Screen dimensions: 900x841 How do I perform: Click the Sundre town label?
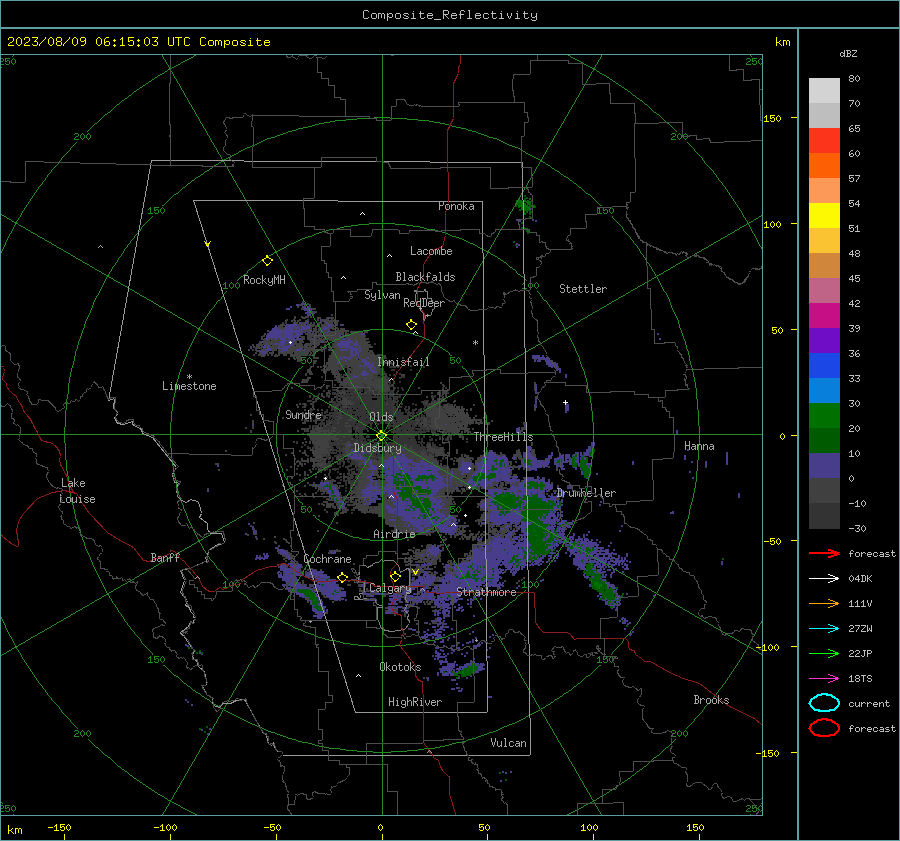tap(303, 415)
